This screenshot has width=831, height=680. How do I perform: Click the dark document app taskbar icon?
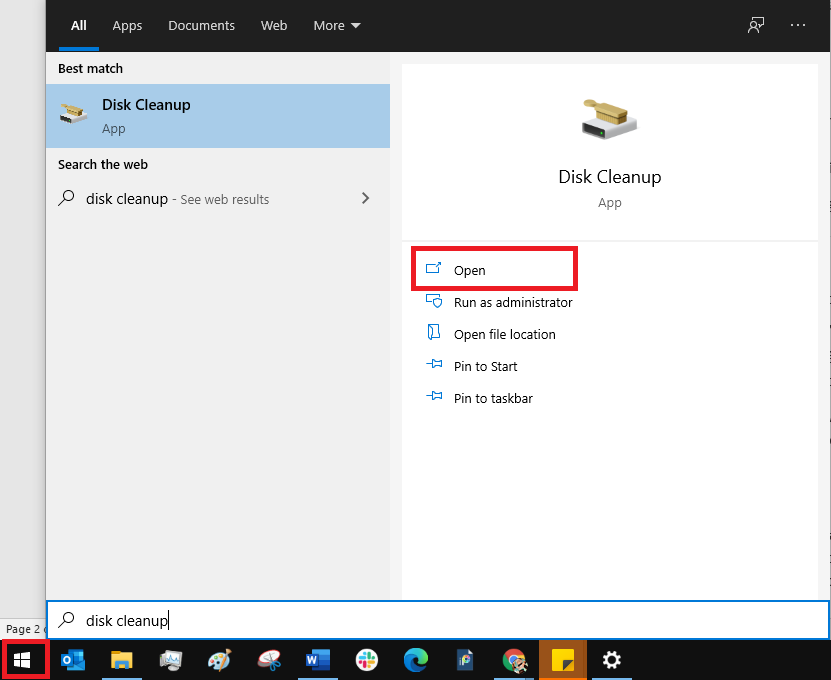point(465,660)
